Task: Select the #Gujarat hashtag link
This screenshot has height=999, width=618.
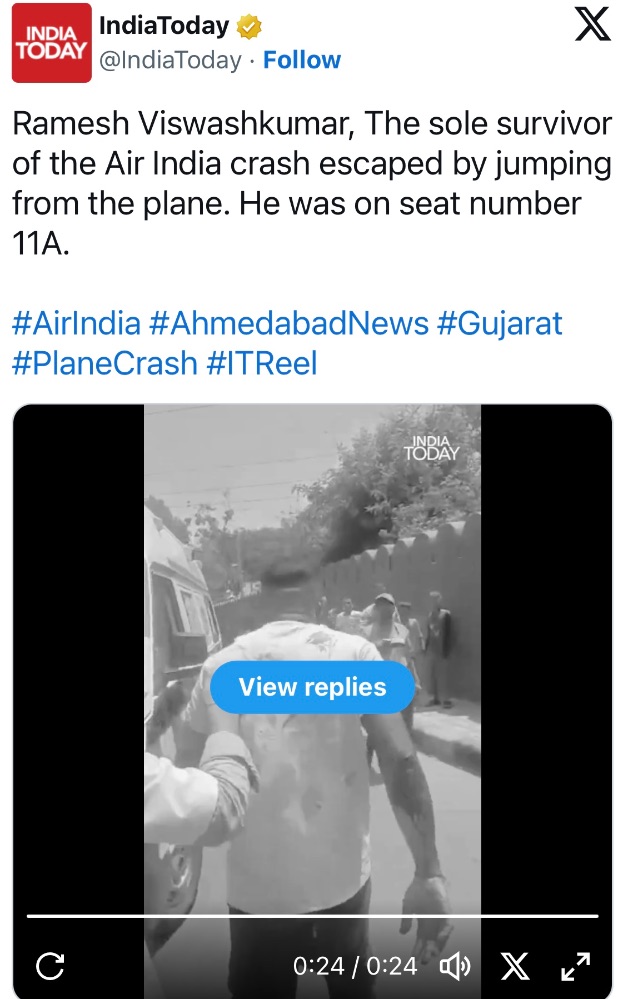Action: pos(500,324)
